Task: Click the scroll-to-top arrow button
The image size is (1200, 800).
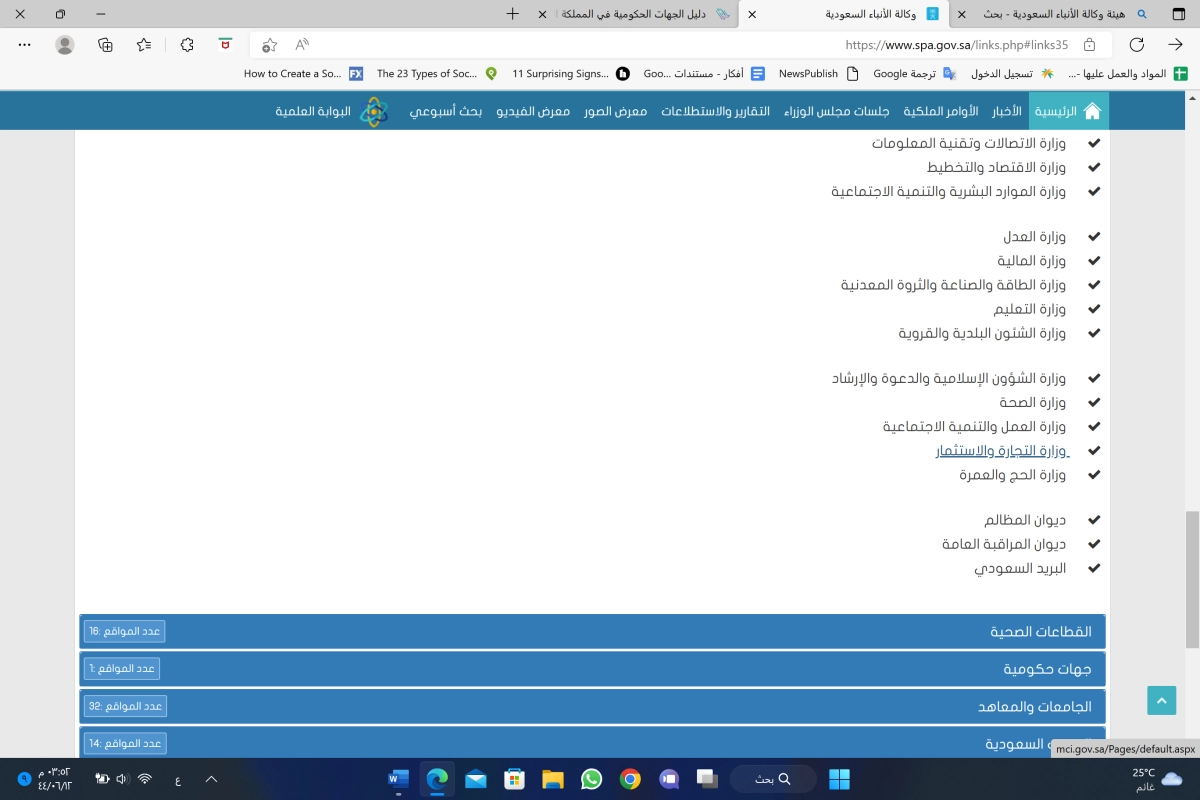Action: tap(1161, 701)
